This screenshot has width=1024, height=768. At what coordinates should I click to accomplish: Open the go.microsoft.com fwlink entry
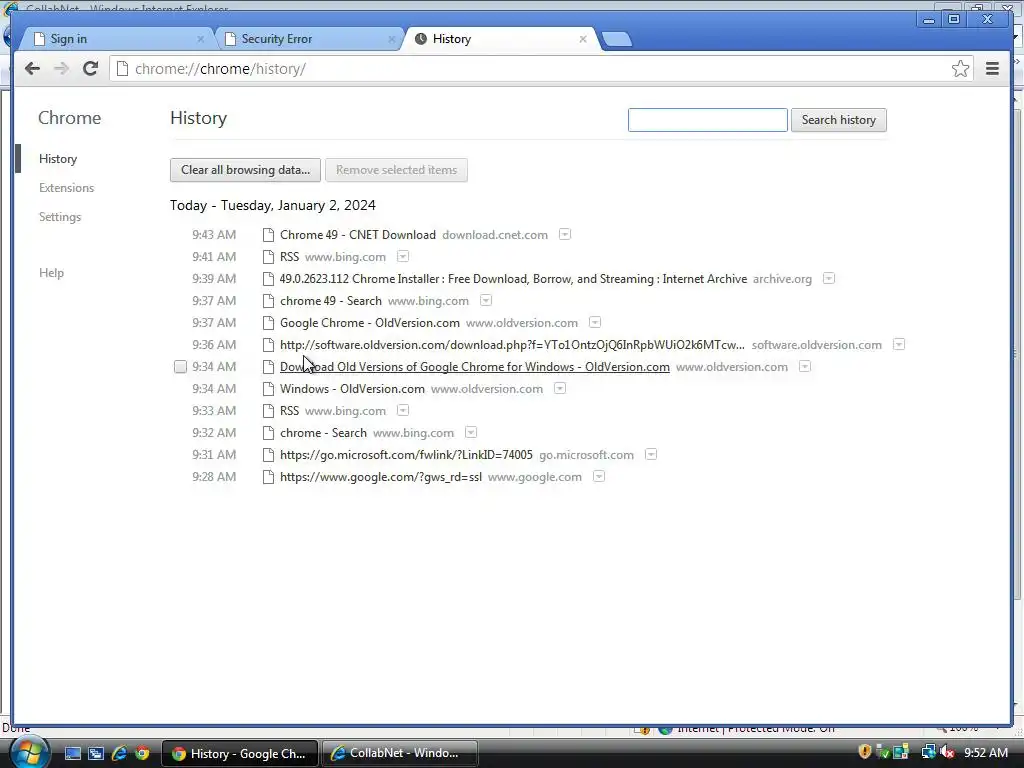pyautogui.click(x=406, y=455)
